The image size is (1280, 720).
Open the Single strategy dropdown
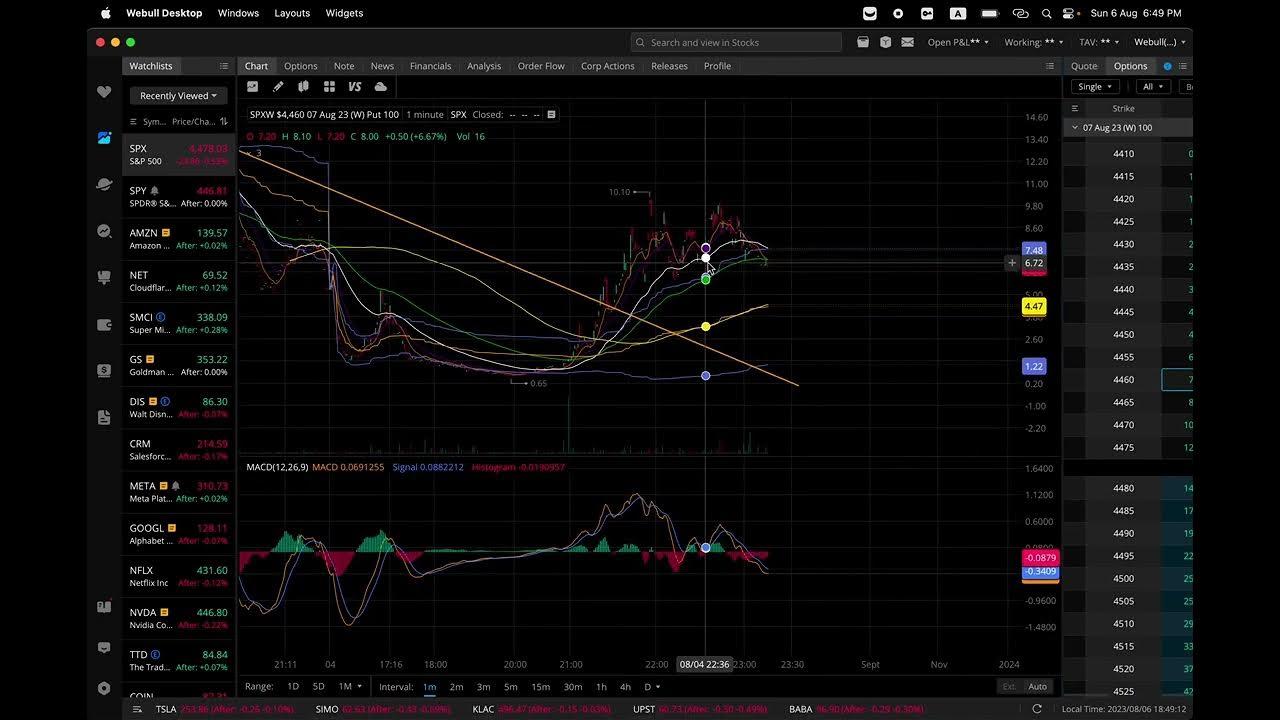(x=1095, y=87)
